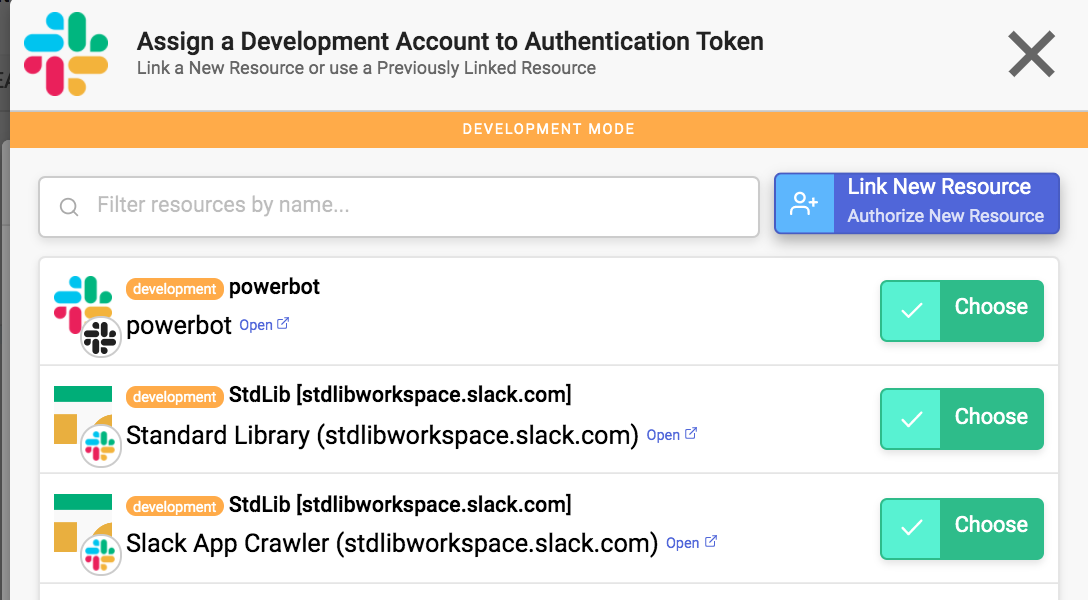Click the add-user icon on Link New Resource
Image resolution: width=1088 pixels, height=600 pixels.
(x=804, y=203)
